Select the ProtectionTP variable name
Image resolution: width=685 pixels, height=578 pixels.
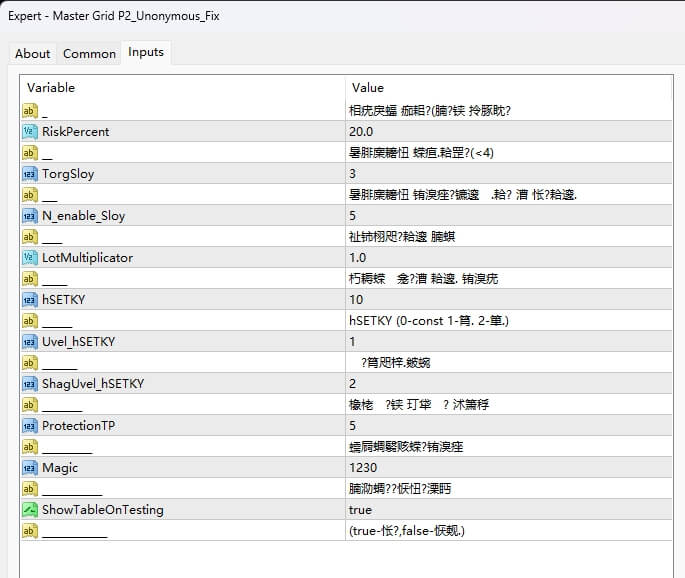pos(79,426)
